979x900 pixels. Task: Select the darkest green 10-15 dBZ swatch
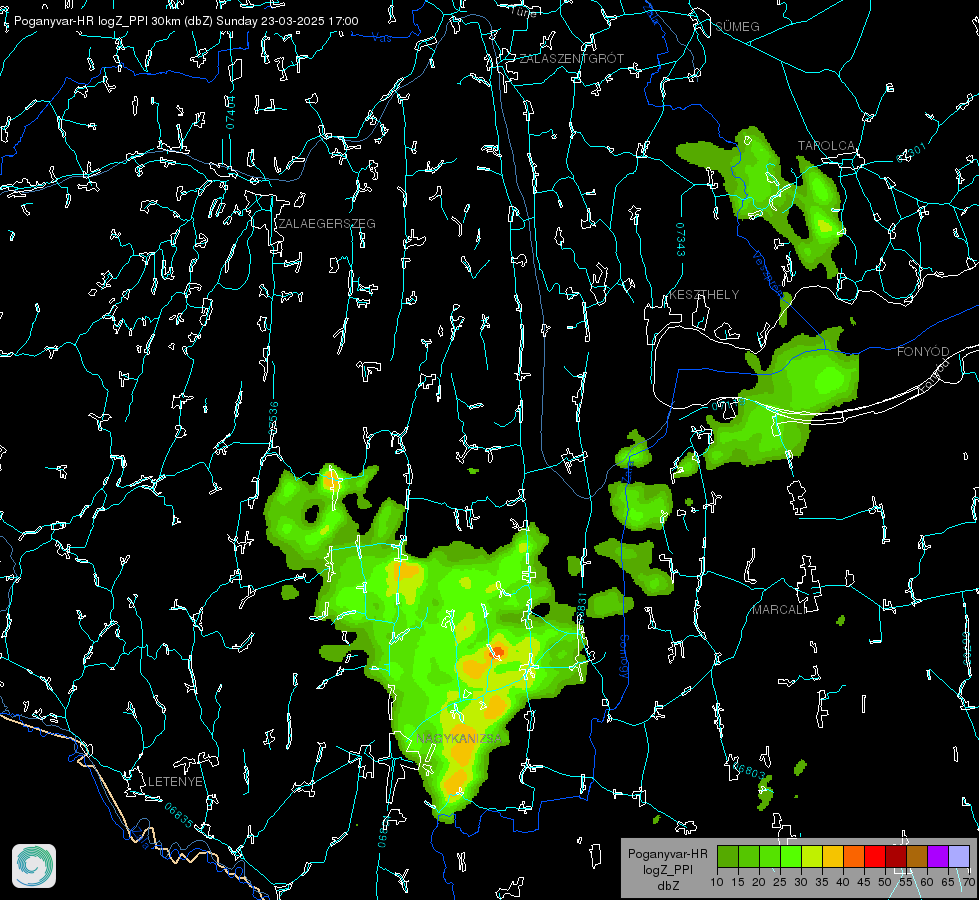728,856
